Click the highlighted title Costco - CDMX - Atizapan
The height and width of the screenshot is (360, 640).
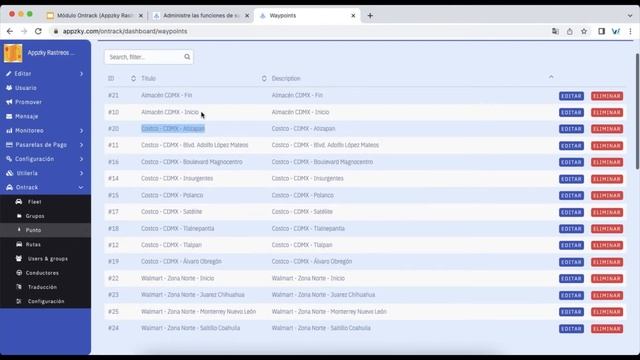click(173, 129)
